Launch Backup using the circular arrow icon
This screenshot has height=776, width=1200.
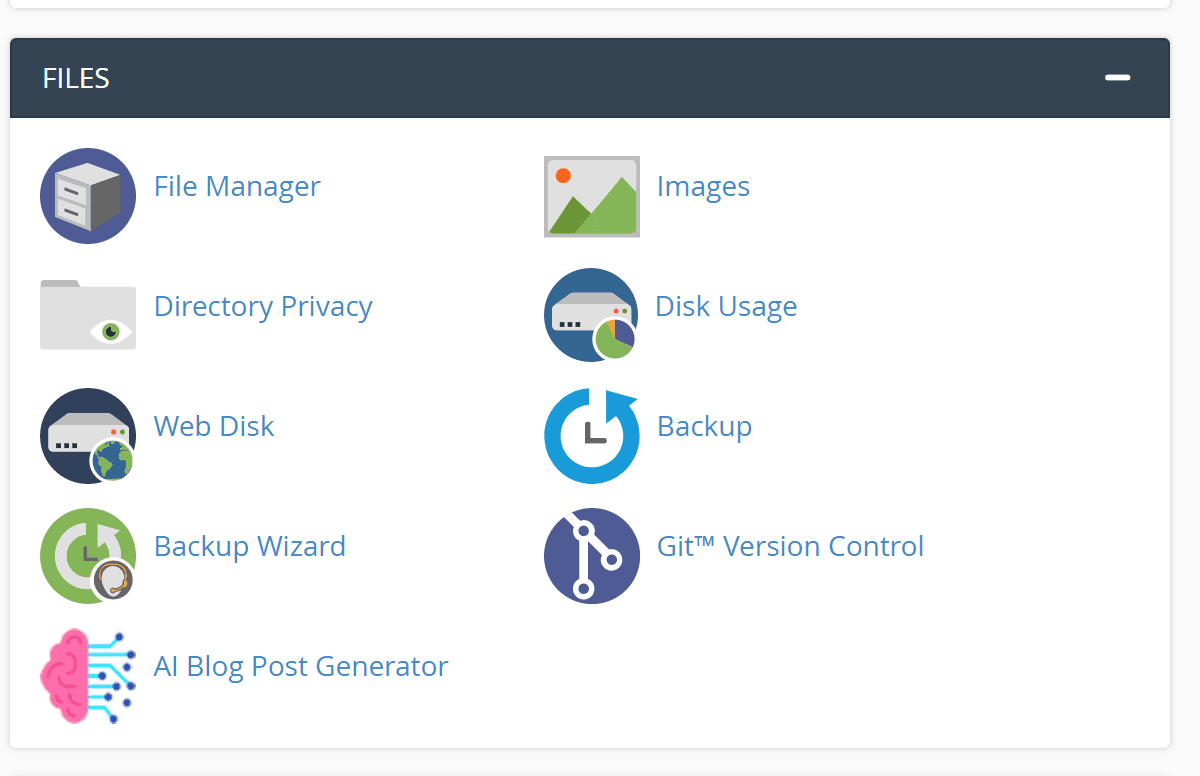591,435
